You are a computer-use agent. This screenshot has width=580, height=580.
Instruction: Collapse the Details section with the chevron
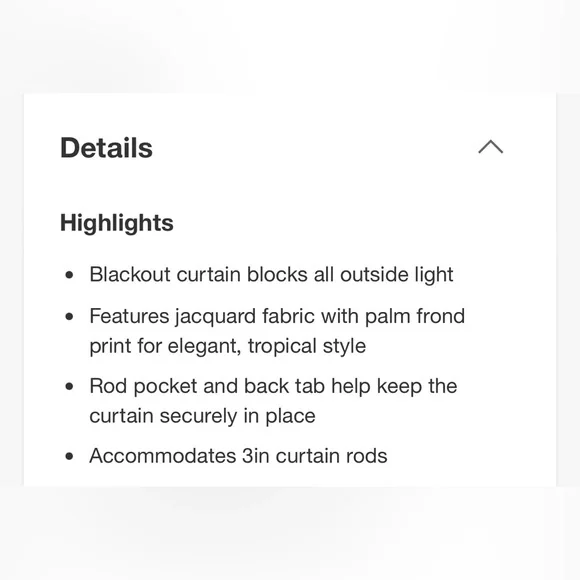[490, 146]
